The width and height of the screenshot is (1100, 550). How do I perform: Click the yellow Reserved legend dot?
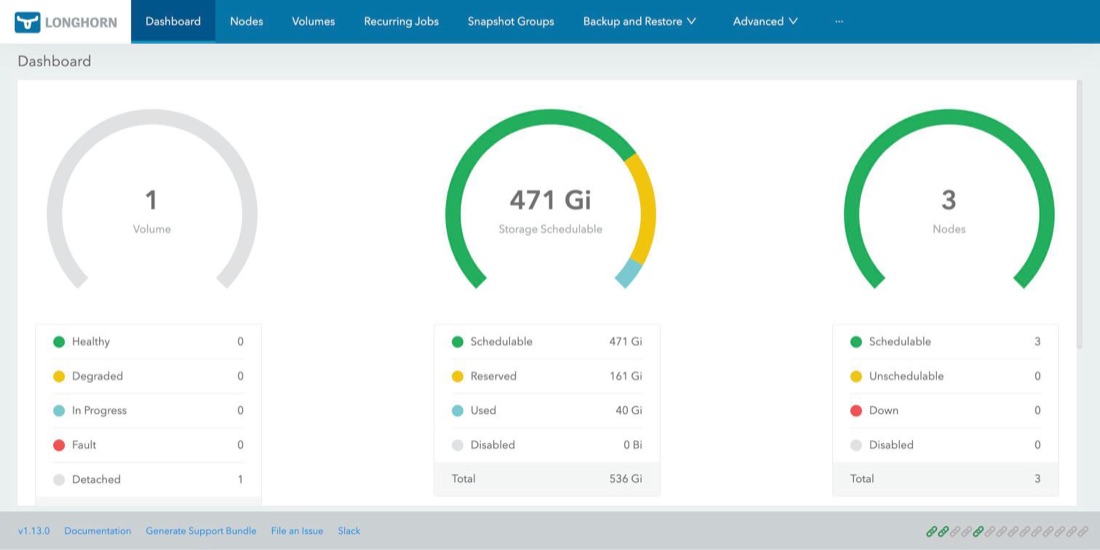pos(457,376)
